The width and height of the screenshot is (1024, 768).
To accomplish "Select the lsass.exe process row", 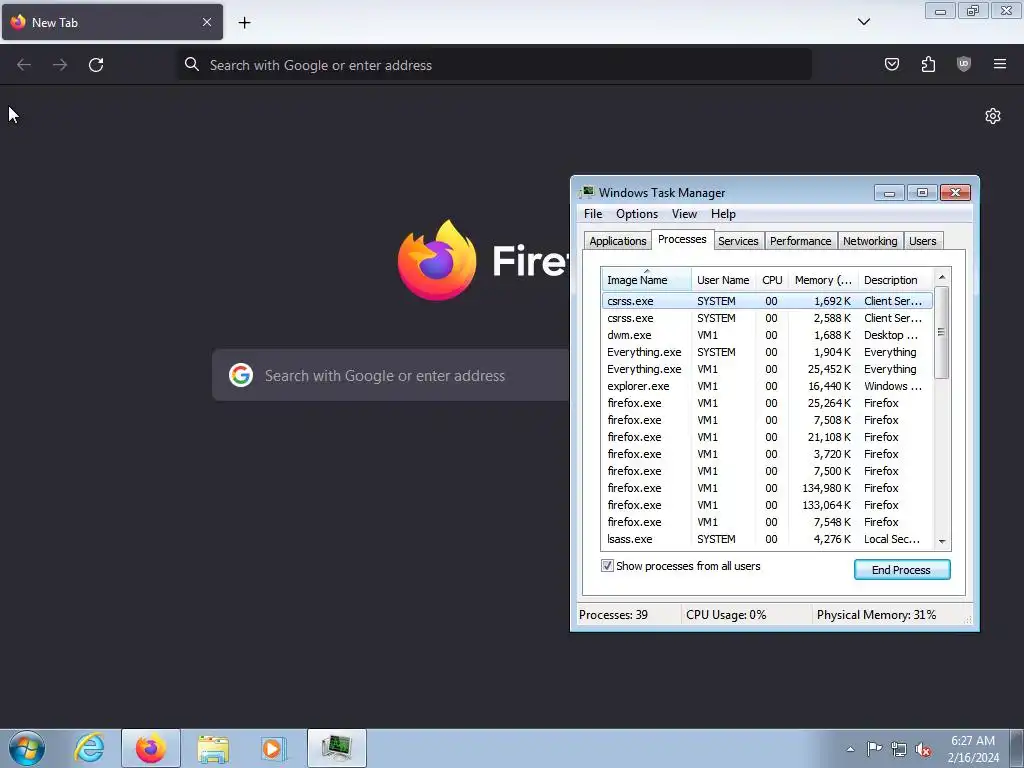I will [x=767, y=539].
